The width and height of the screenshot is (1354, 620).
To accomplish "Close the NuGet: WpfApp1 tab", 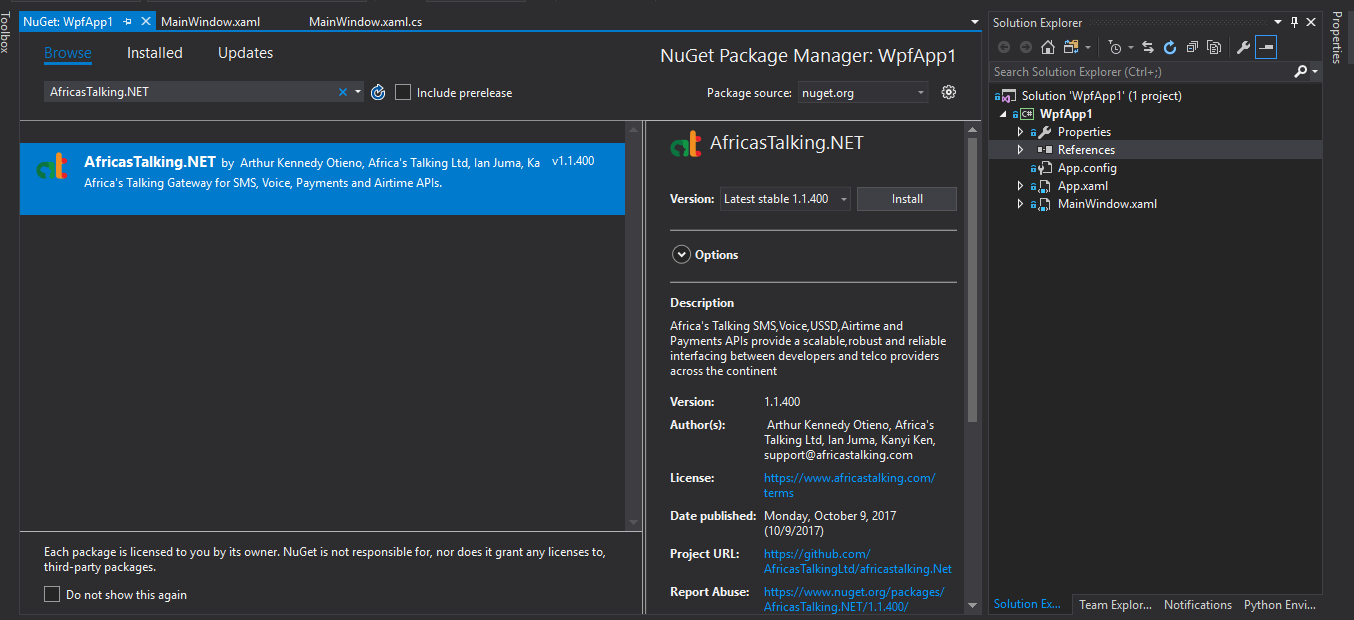I will coord(146,22).
